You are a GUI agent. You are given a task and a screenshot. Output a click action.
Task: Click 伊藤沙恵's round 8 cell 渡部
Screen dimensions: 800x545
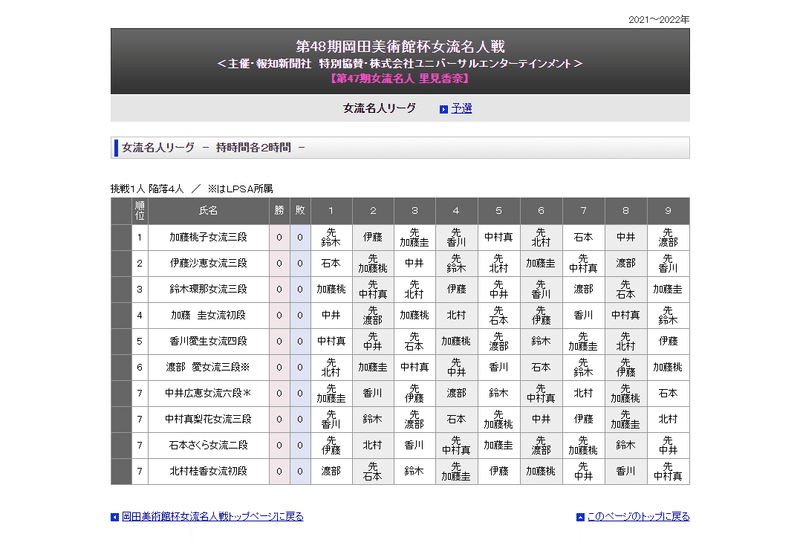point(626,263)
